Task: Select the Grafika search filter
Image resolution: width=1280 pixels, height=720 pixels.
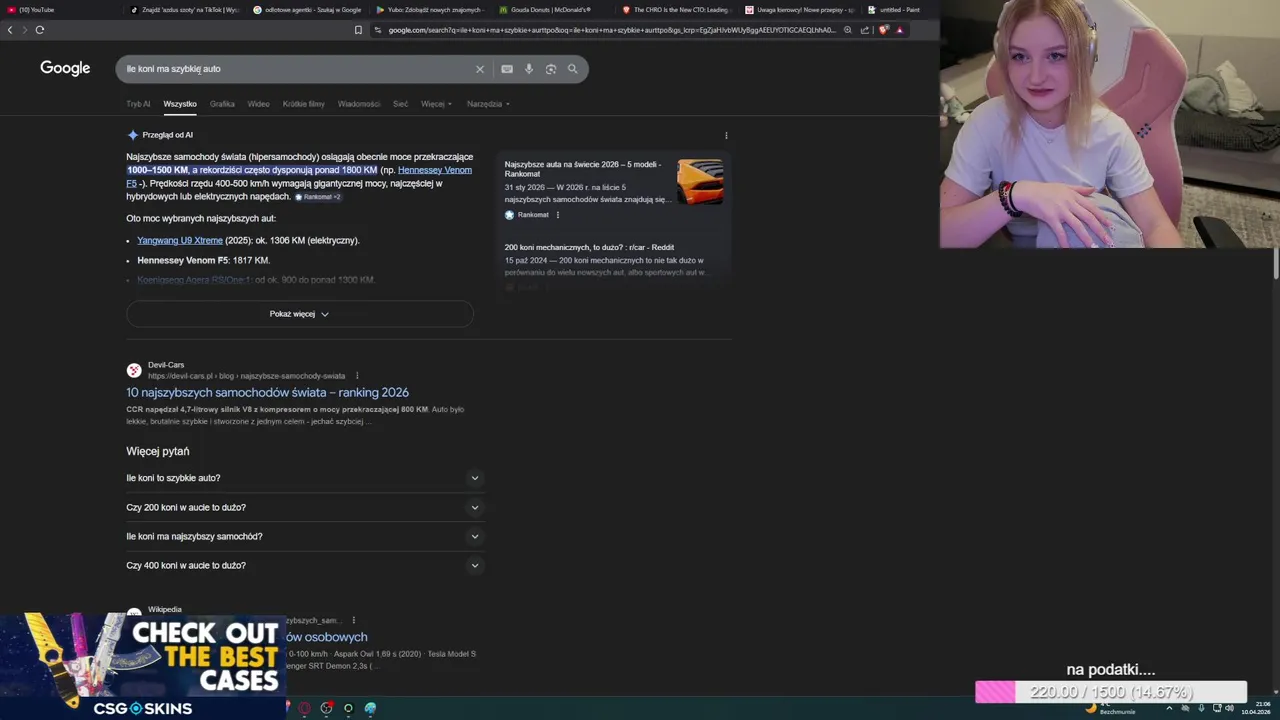Action: pyautogui.click(x=222, y=104)
